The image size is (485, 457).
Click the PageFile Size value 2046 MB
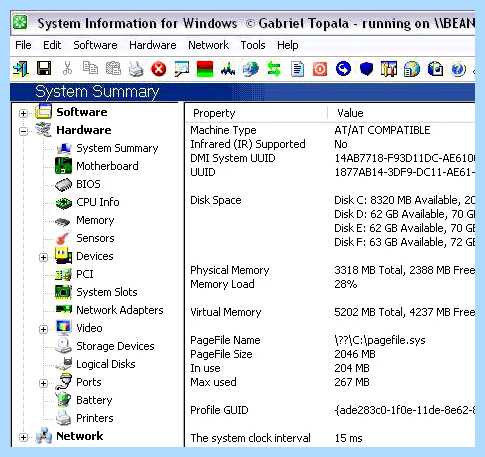(x=355, y=354)
